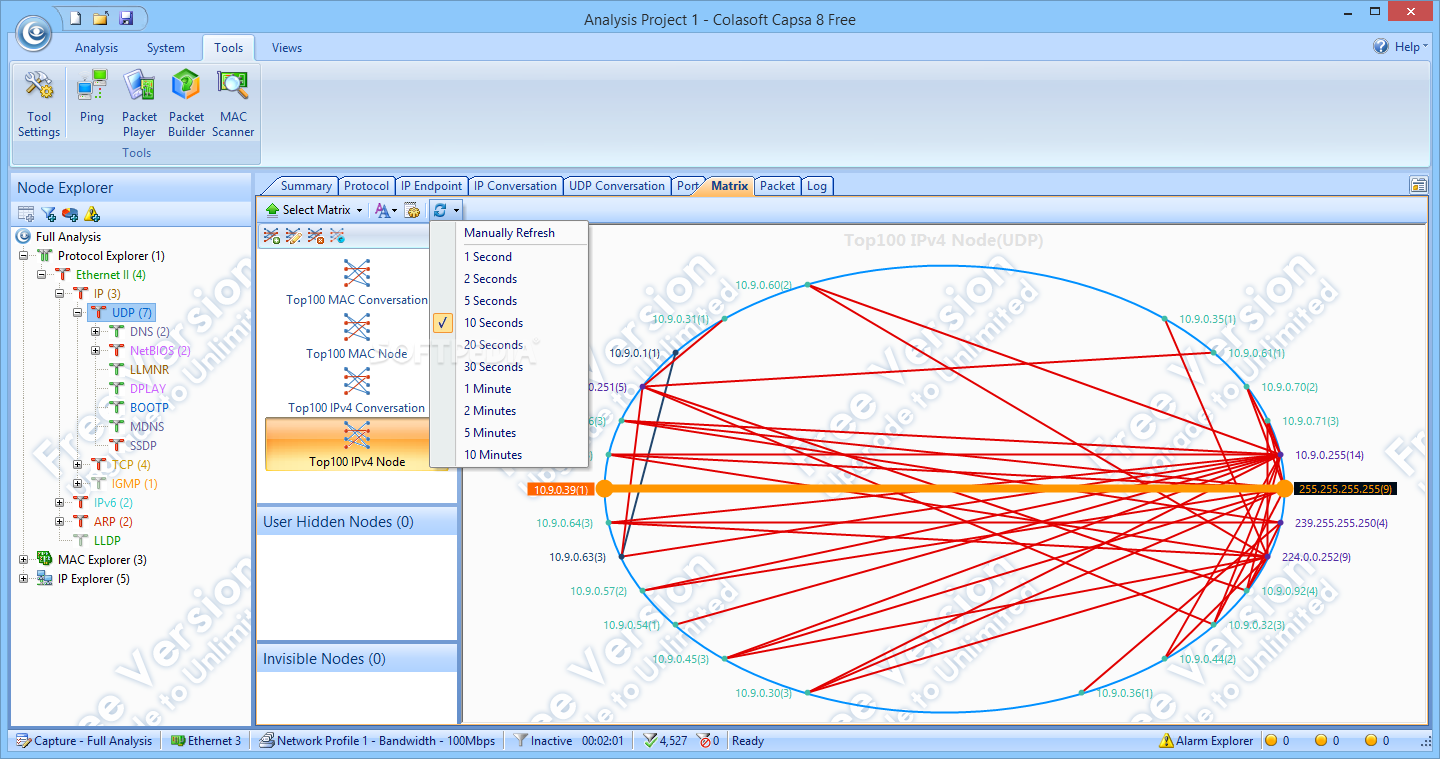Open the Capsa application menu orb

(32, 31)
